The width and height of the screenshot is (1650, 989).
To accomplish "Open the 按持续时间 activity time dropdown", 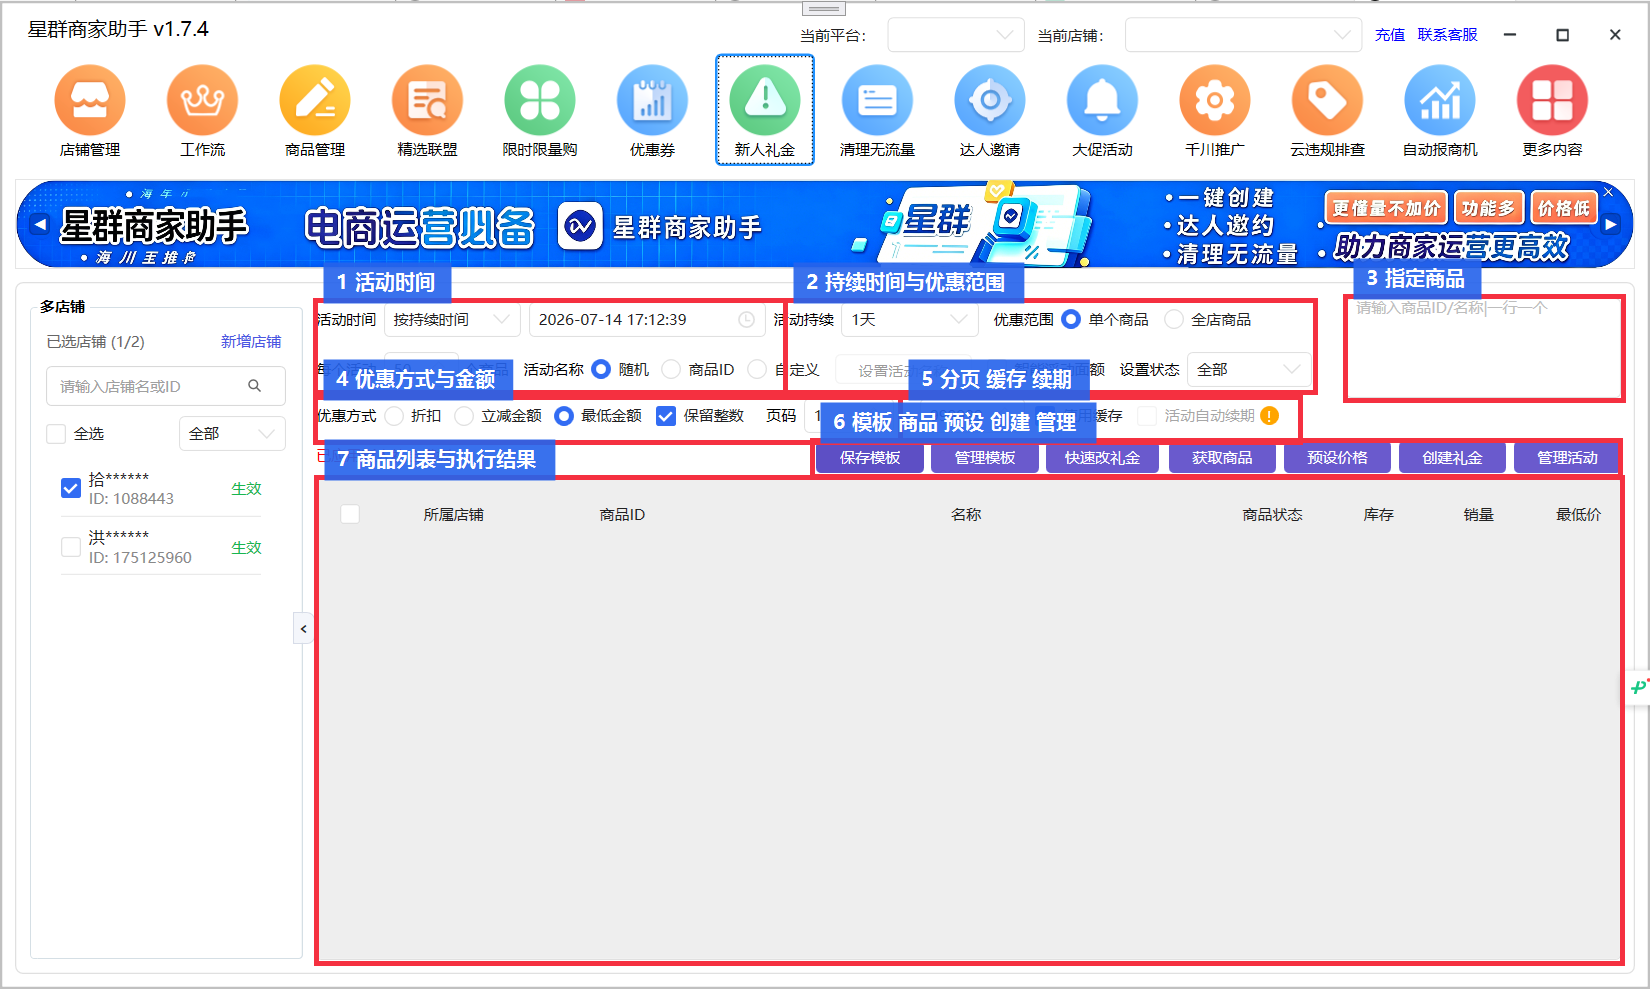I will tap(452, 320).
